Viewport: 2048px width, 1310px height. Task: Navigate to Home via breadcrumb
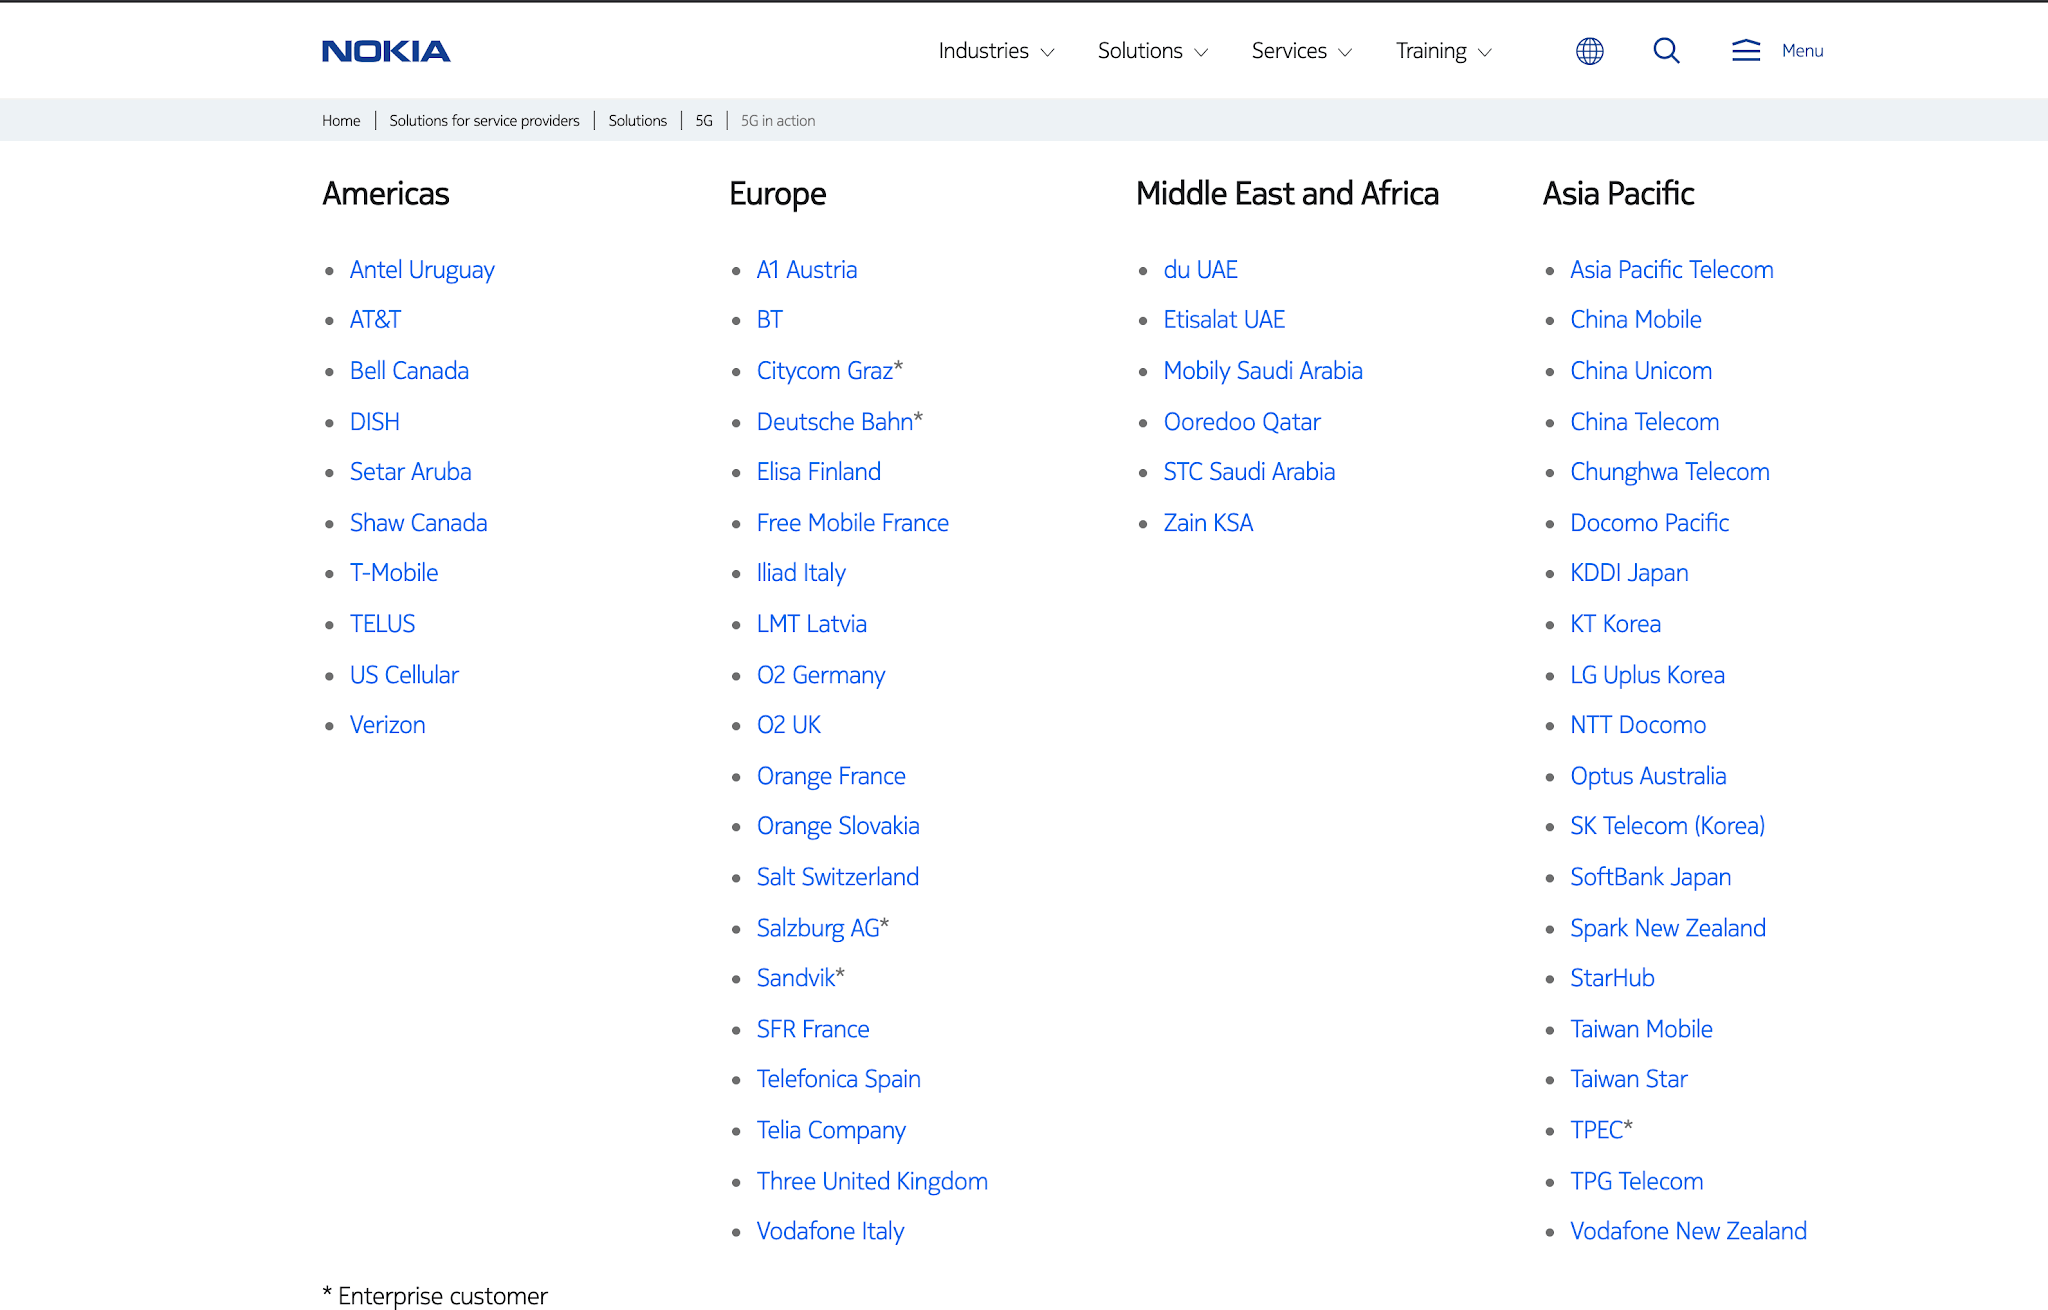[340, 120]
